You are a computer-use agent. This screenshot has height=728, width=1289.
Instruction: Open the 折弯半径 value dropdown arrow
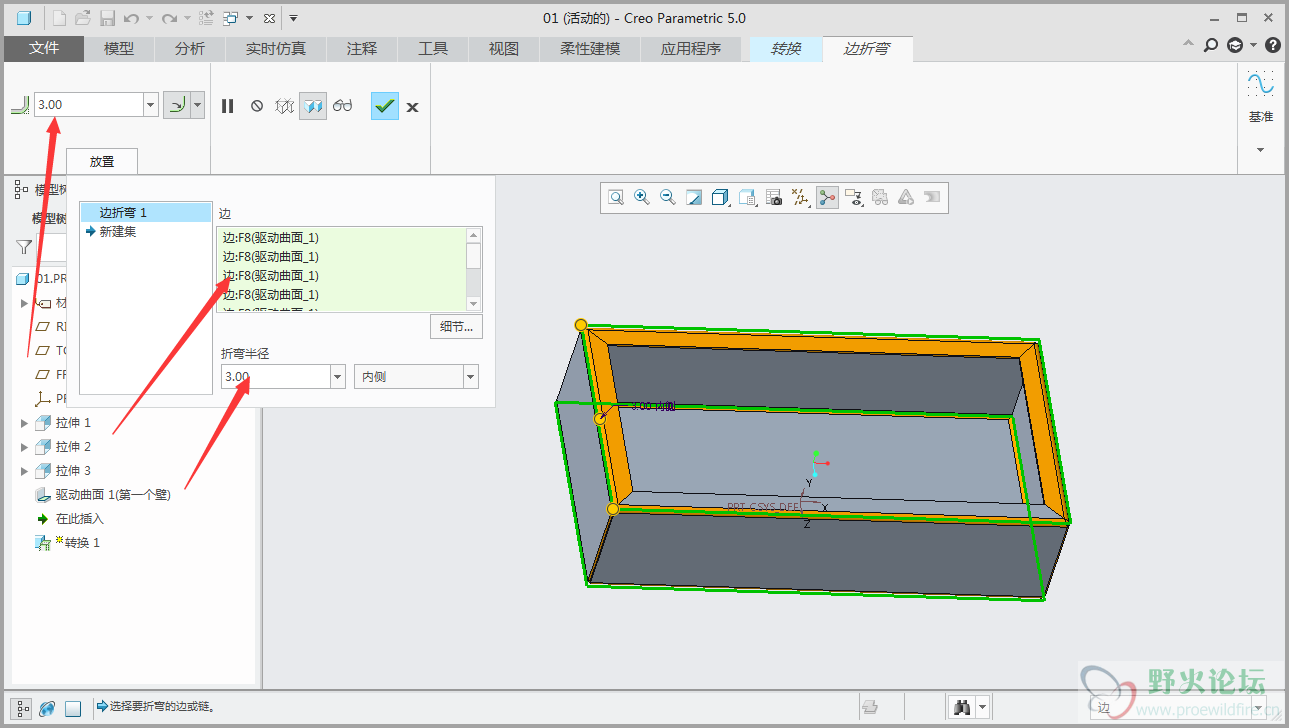click(x=337, y=376)
